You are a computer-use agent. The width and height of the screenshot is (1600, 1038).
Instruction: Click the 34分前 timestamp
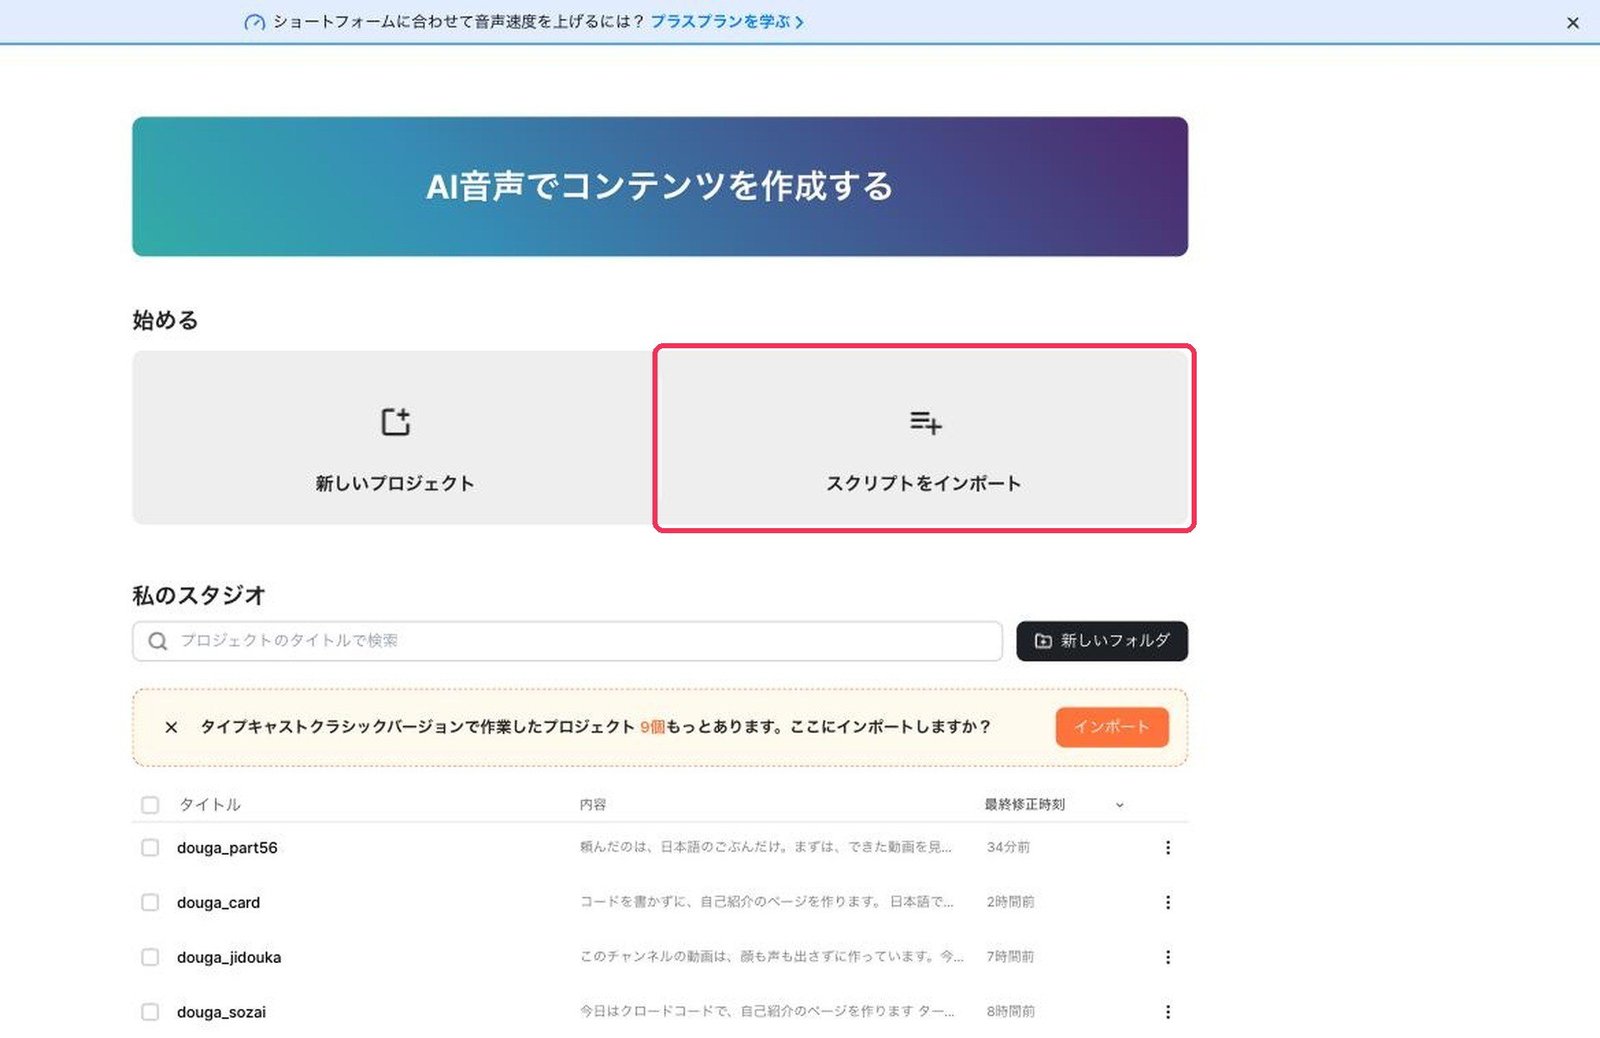click(x=1008, y=847)
